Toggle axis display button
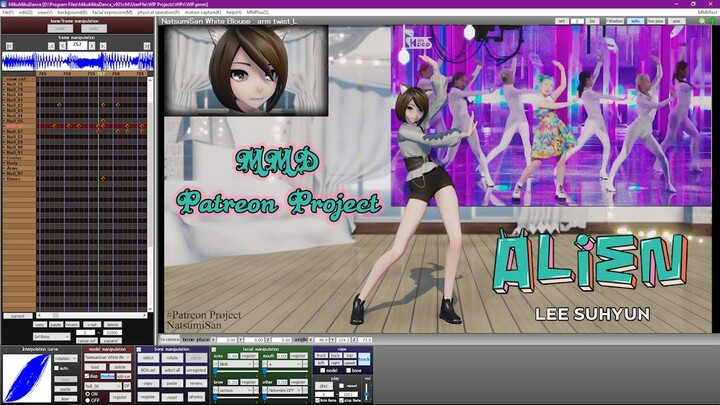 pos(676,21)
